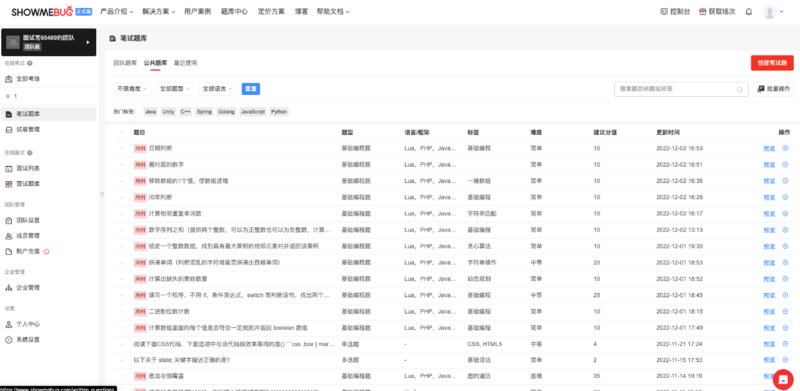Viewport: 800px width, 391px height.
Task: Focus the question title search field
Action: (x=681, y=89)
